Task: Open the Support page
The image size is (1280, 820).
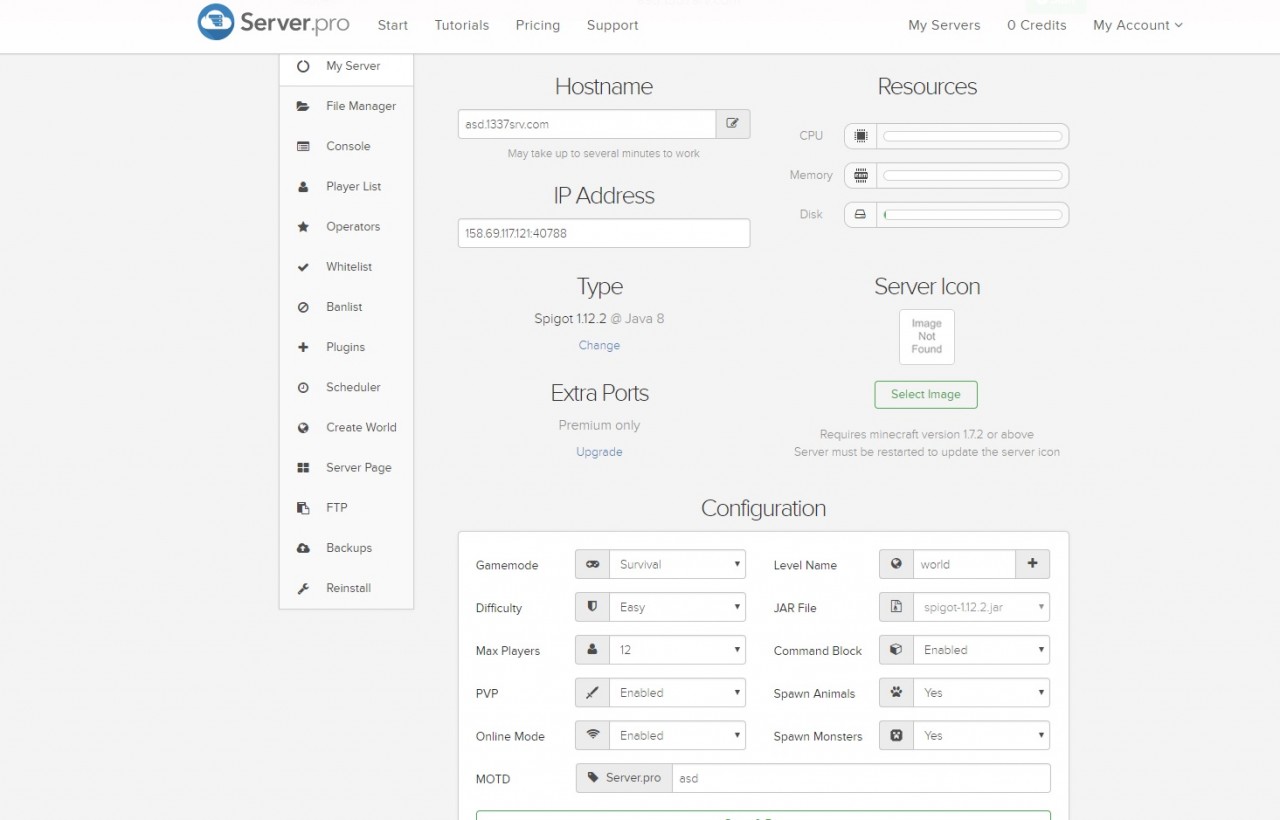Action: (x=613, y=25)
